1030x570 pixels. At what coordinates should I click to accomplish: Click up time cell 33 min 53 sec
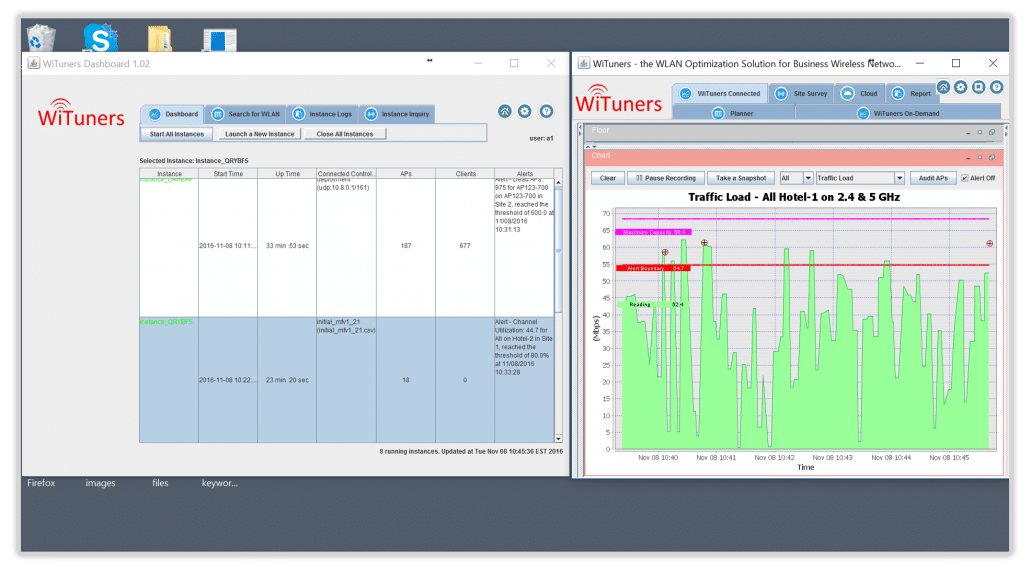[287, 246]
